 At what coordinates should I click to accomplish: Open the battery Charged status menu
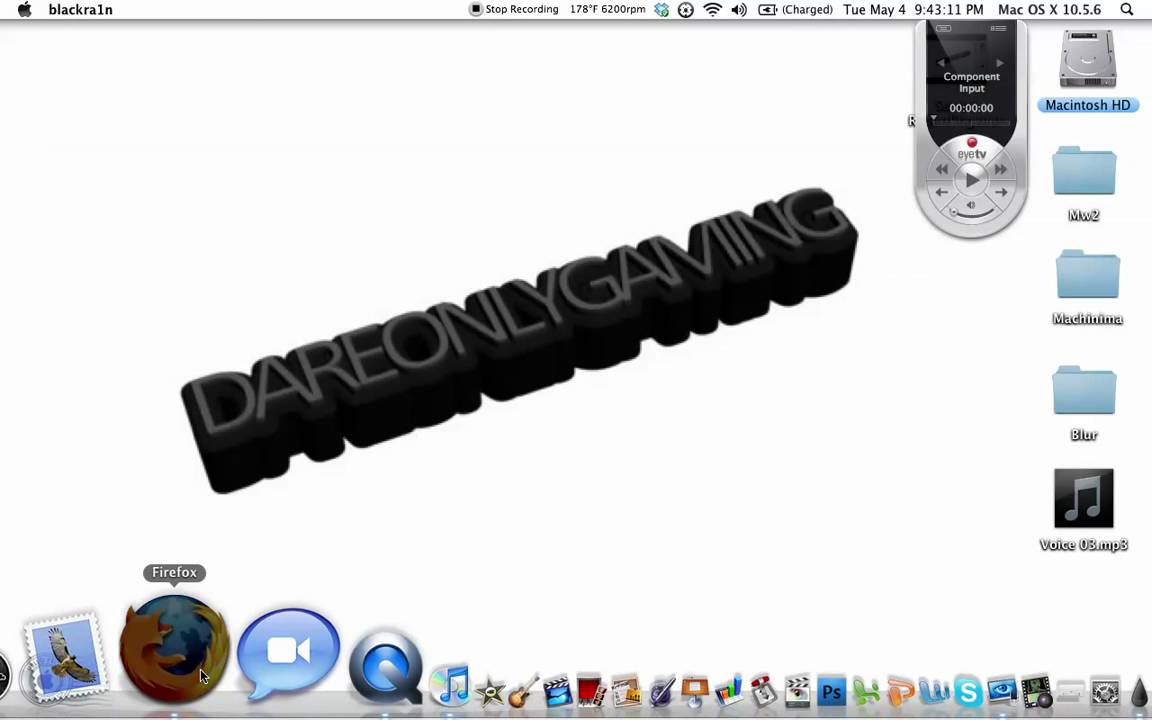(x=796, y=10)
